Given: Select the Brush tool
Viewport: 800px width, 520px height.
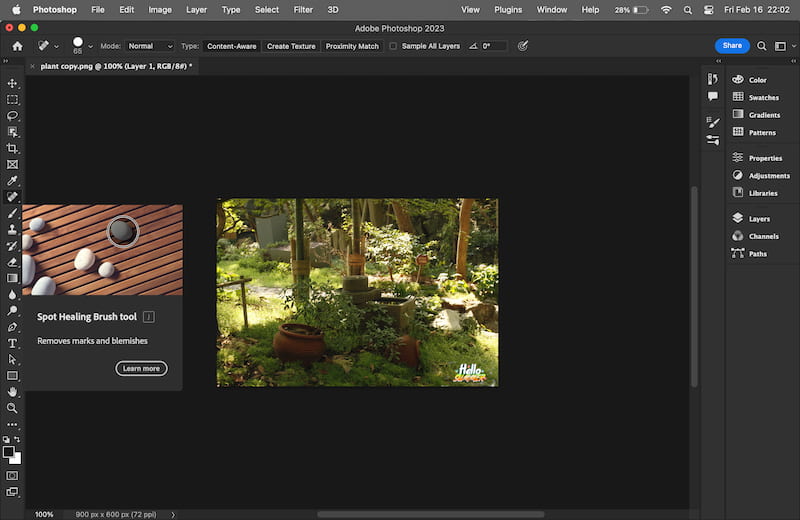Looking at the screenshot, I should point(12,213).
